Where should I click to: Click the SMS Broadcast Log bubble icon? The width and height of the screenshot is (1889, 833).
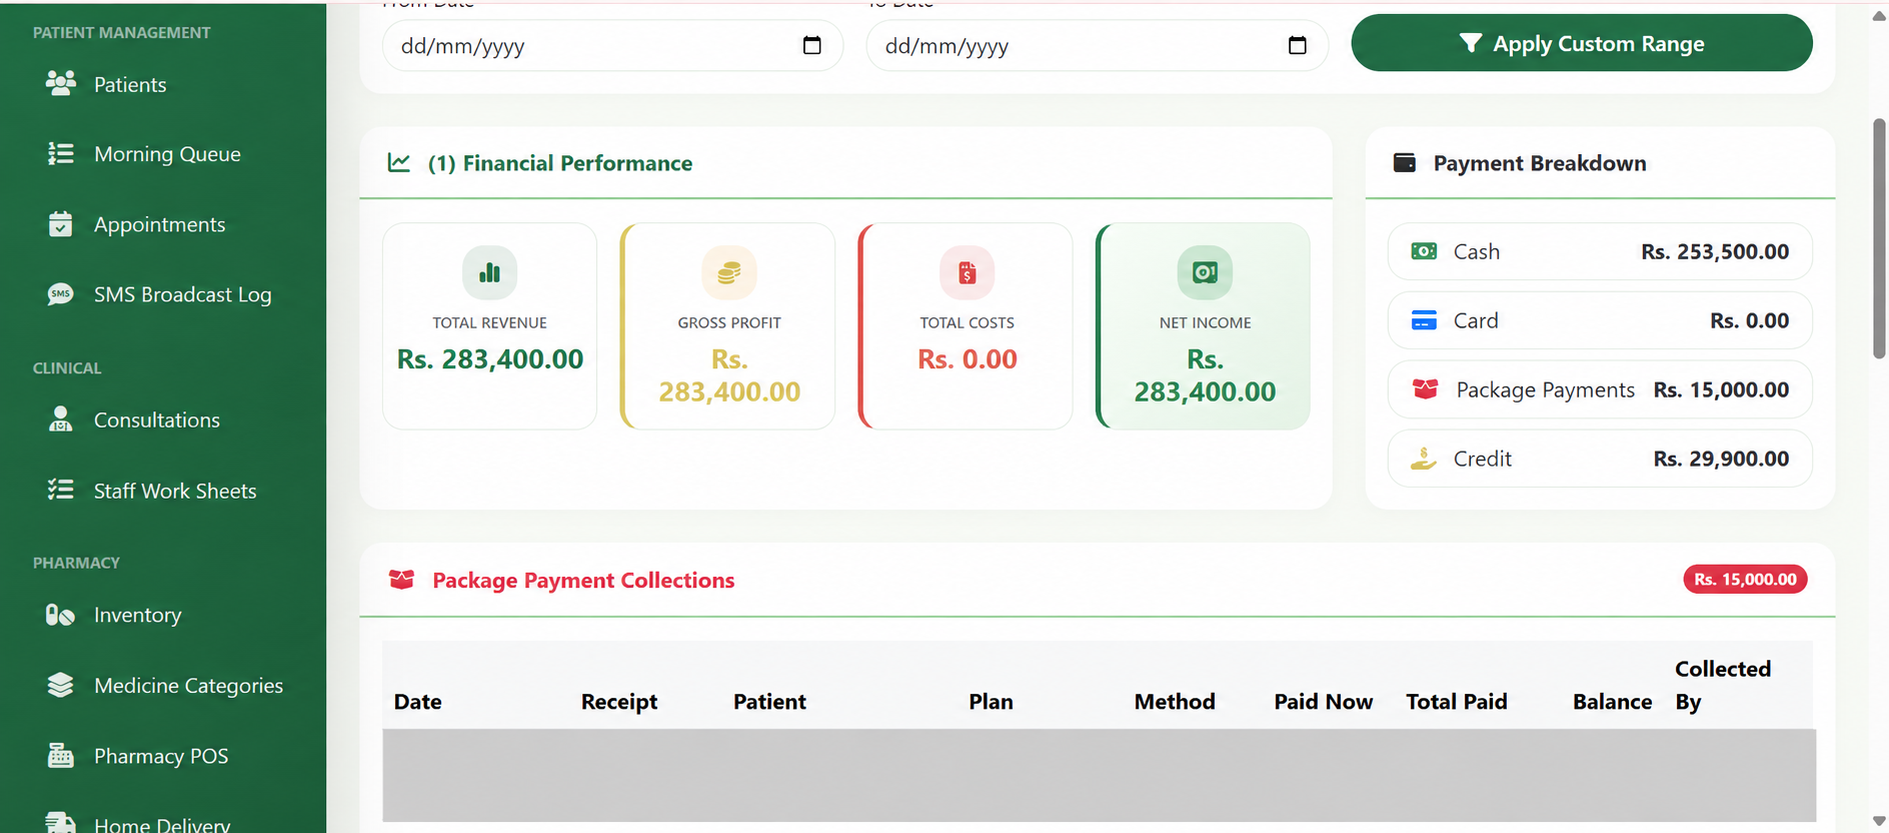(x=61, y=294)
